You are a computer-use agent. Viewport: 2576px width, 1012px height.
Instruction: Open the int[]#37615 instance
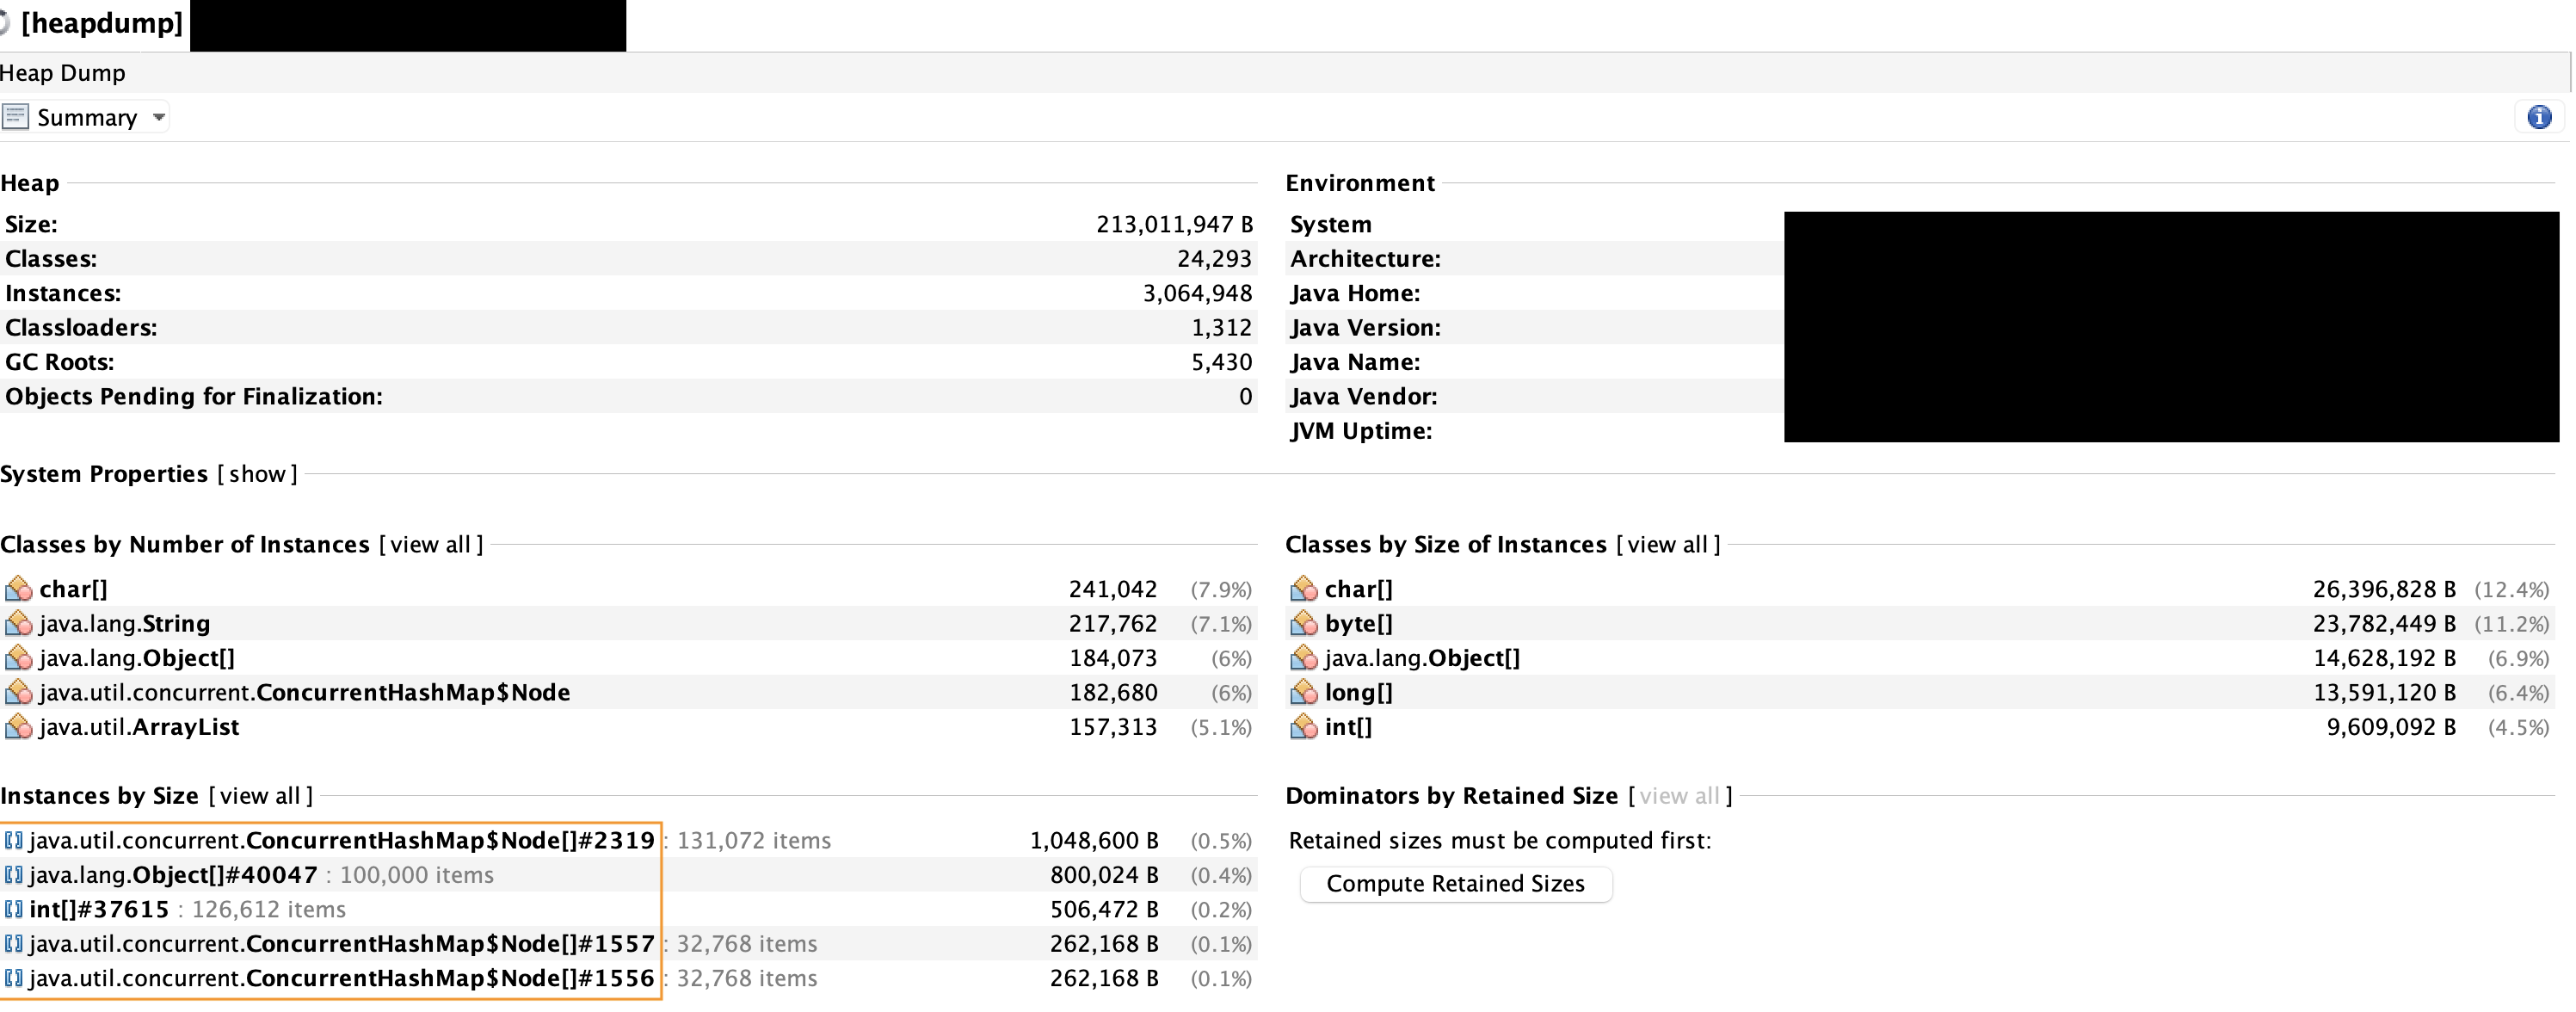coord(99,910)
